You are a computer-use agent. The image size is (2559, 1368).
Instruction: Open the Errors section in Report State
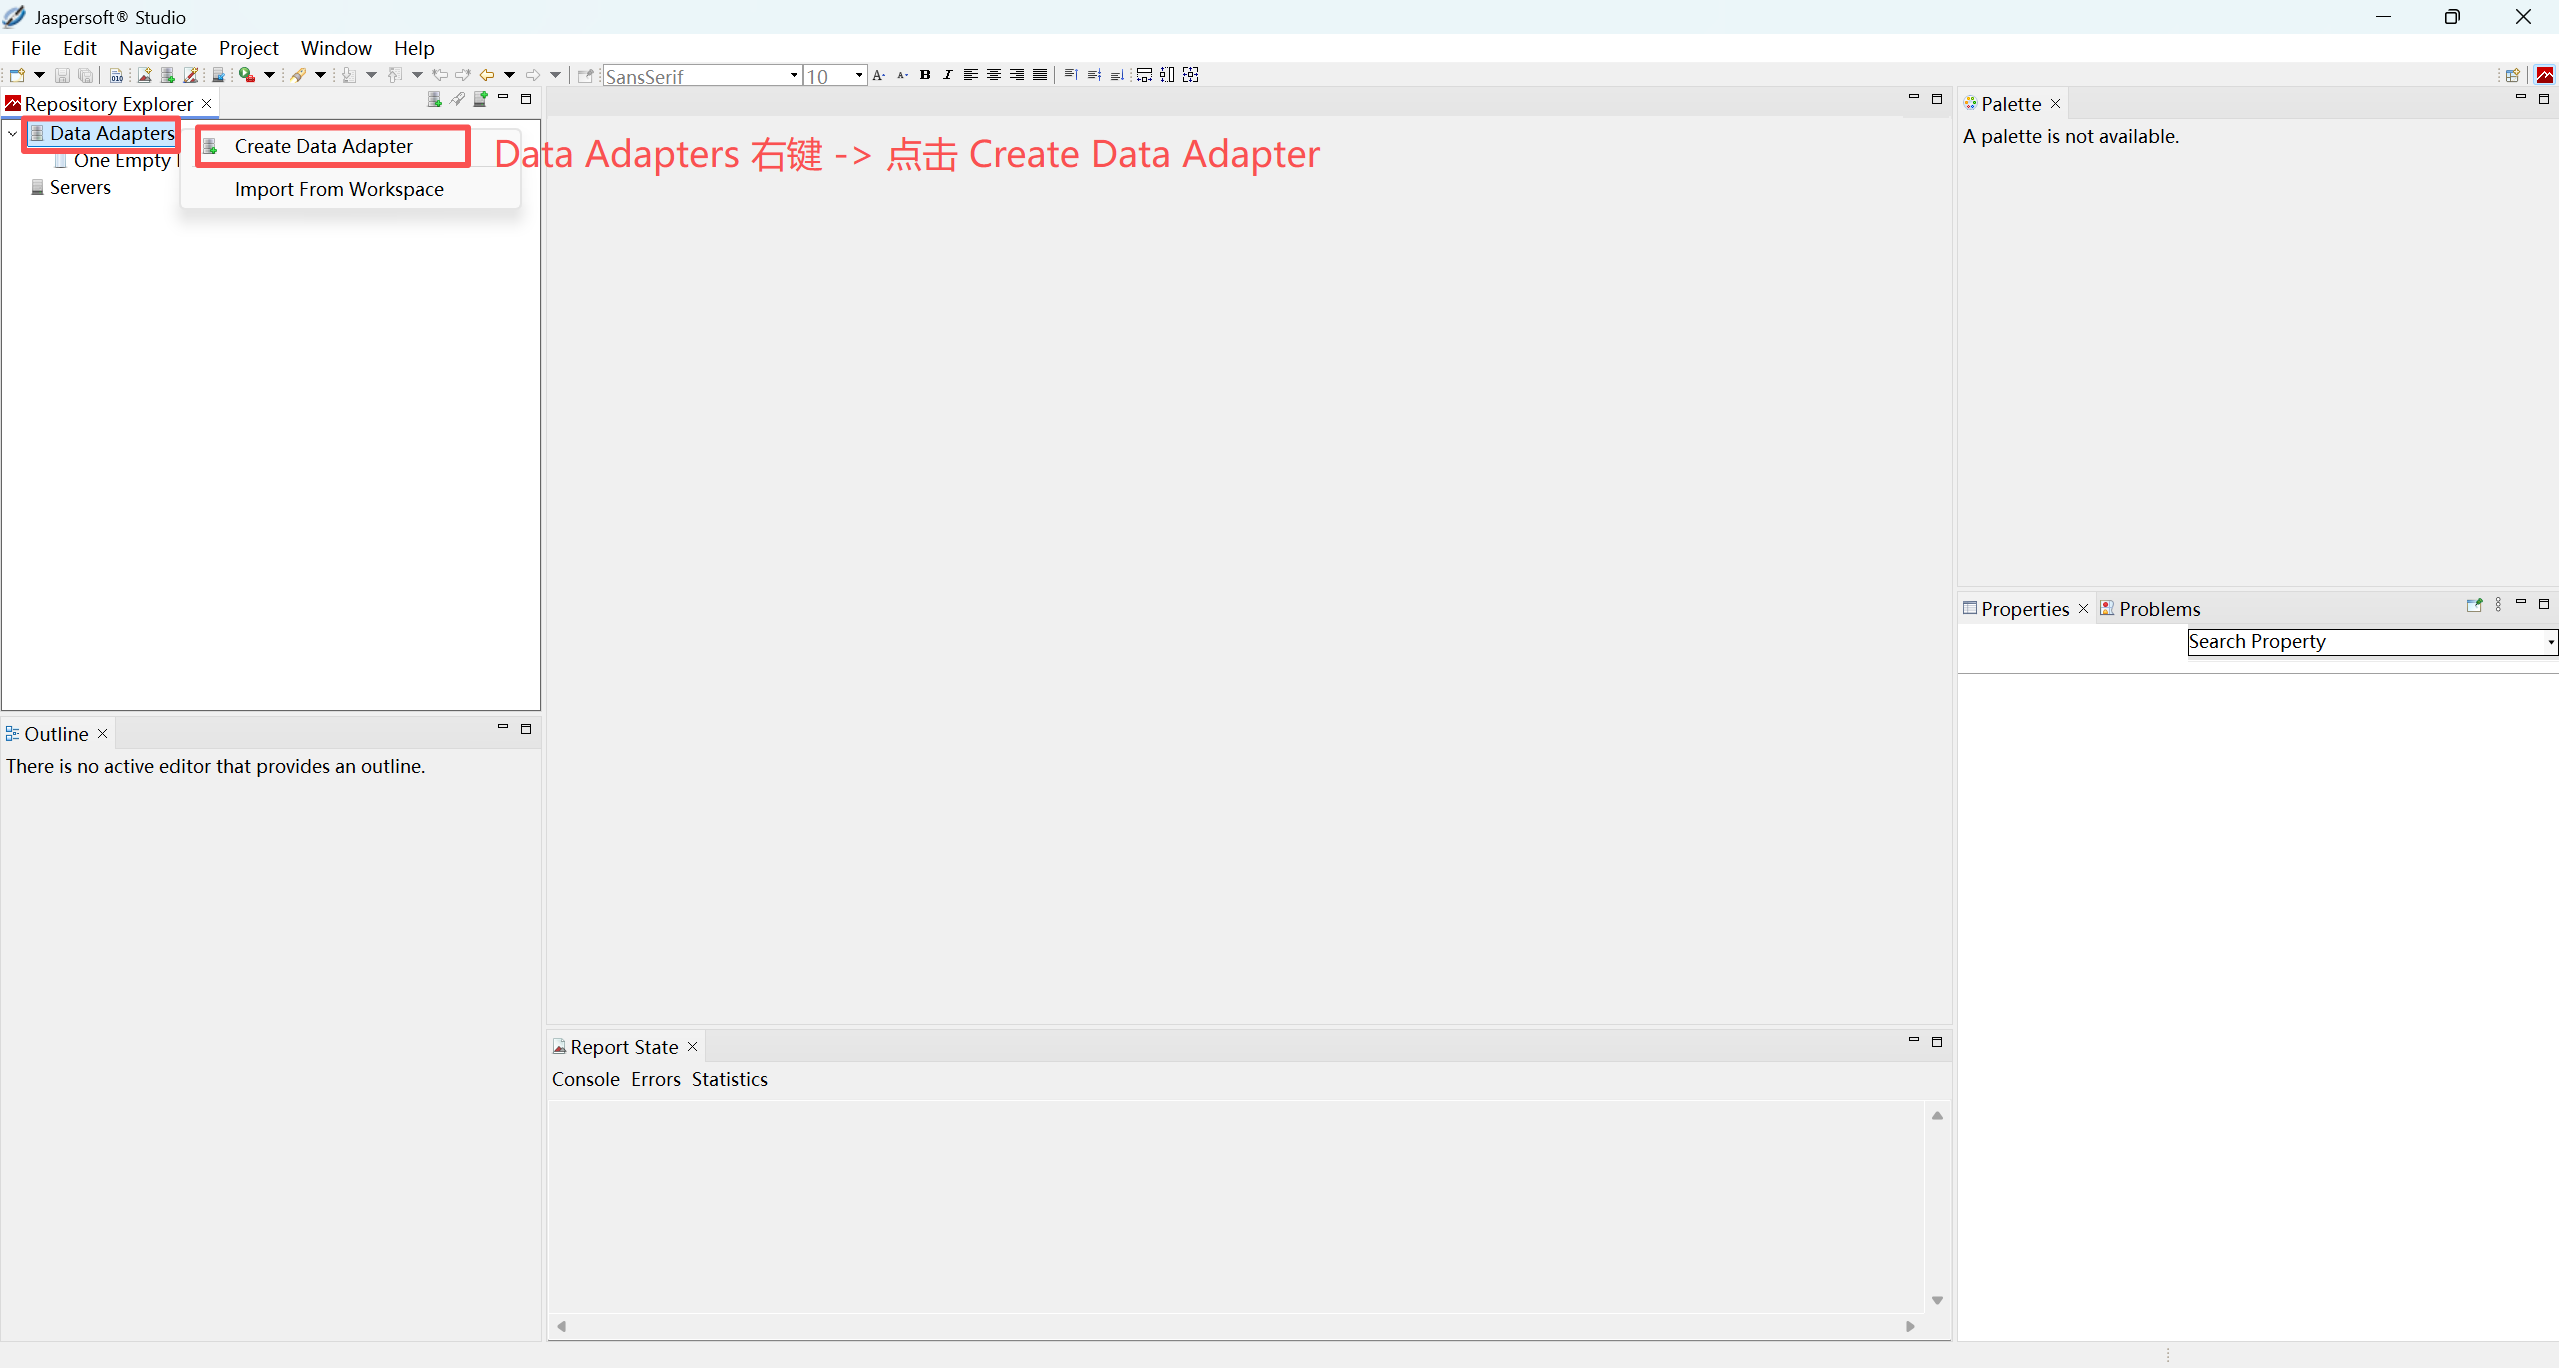pyautogui.click(x=655, y=1080)
